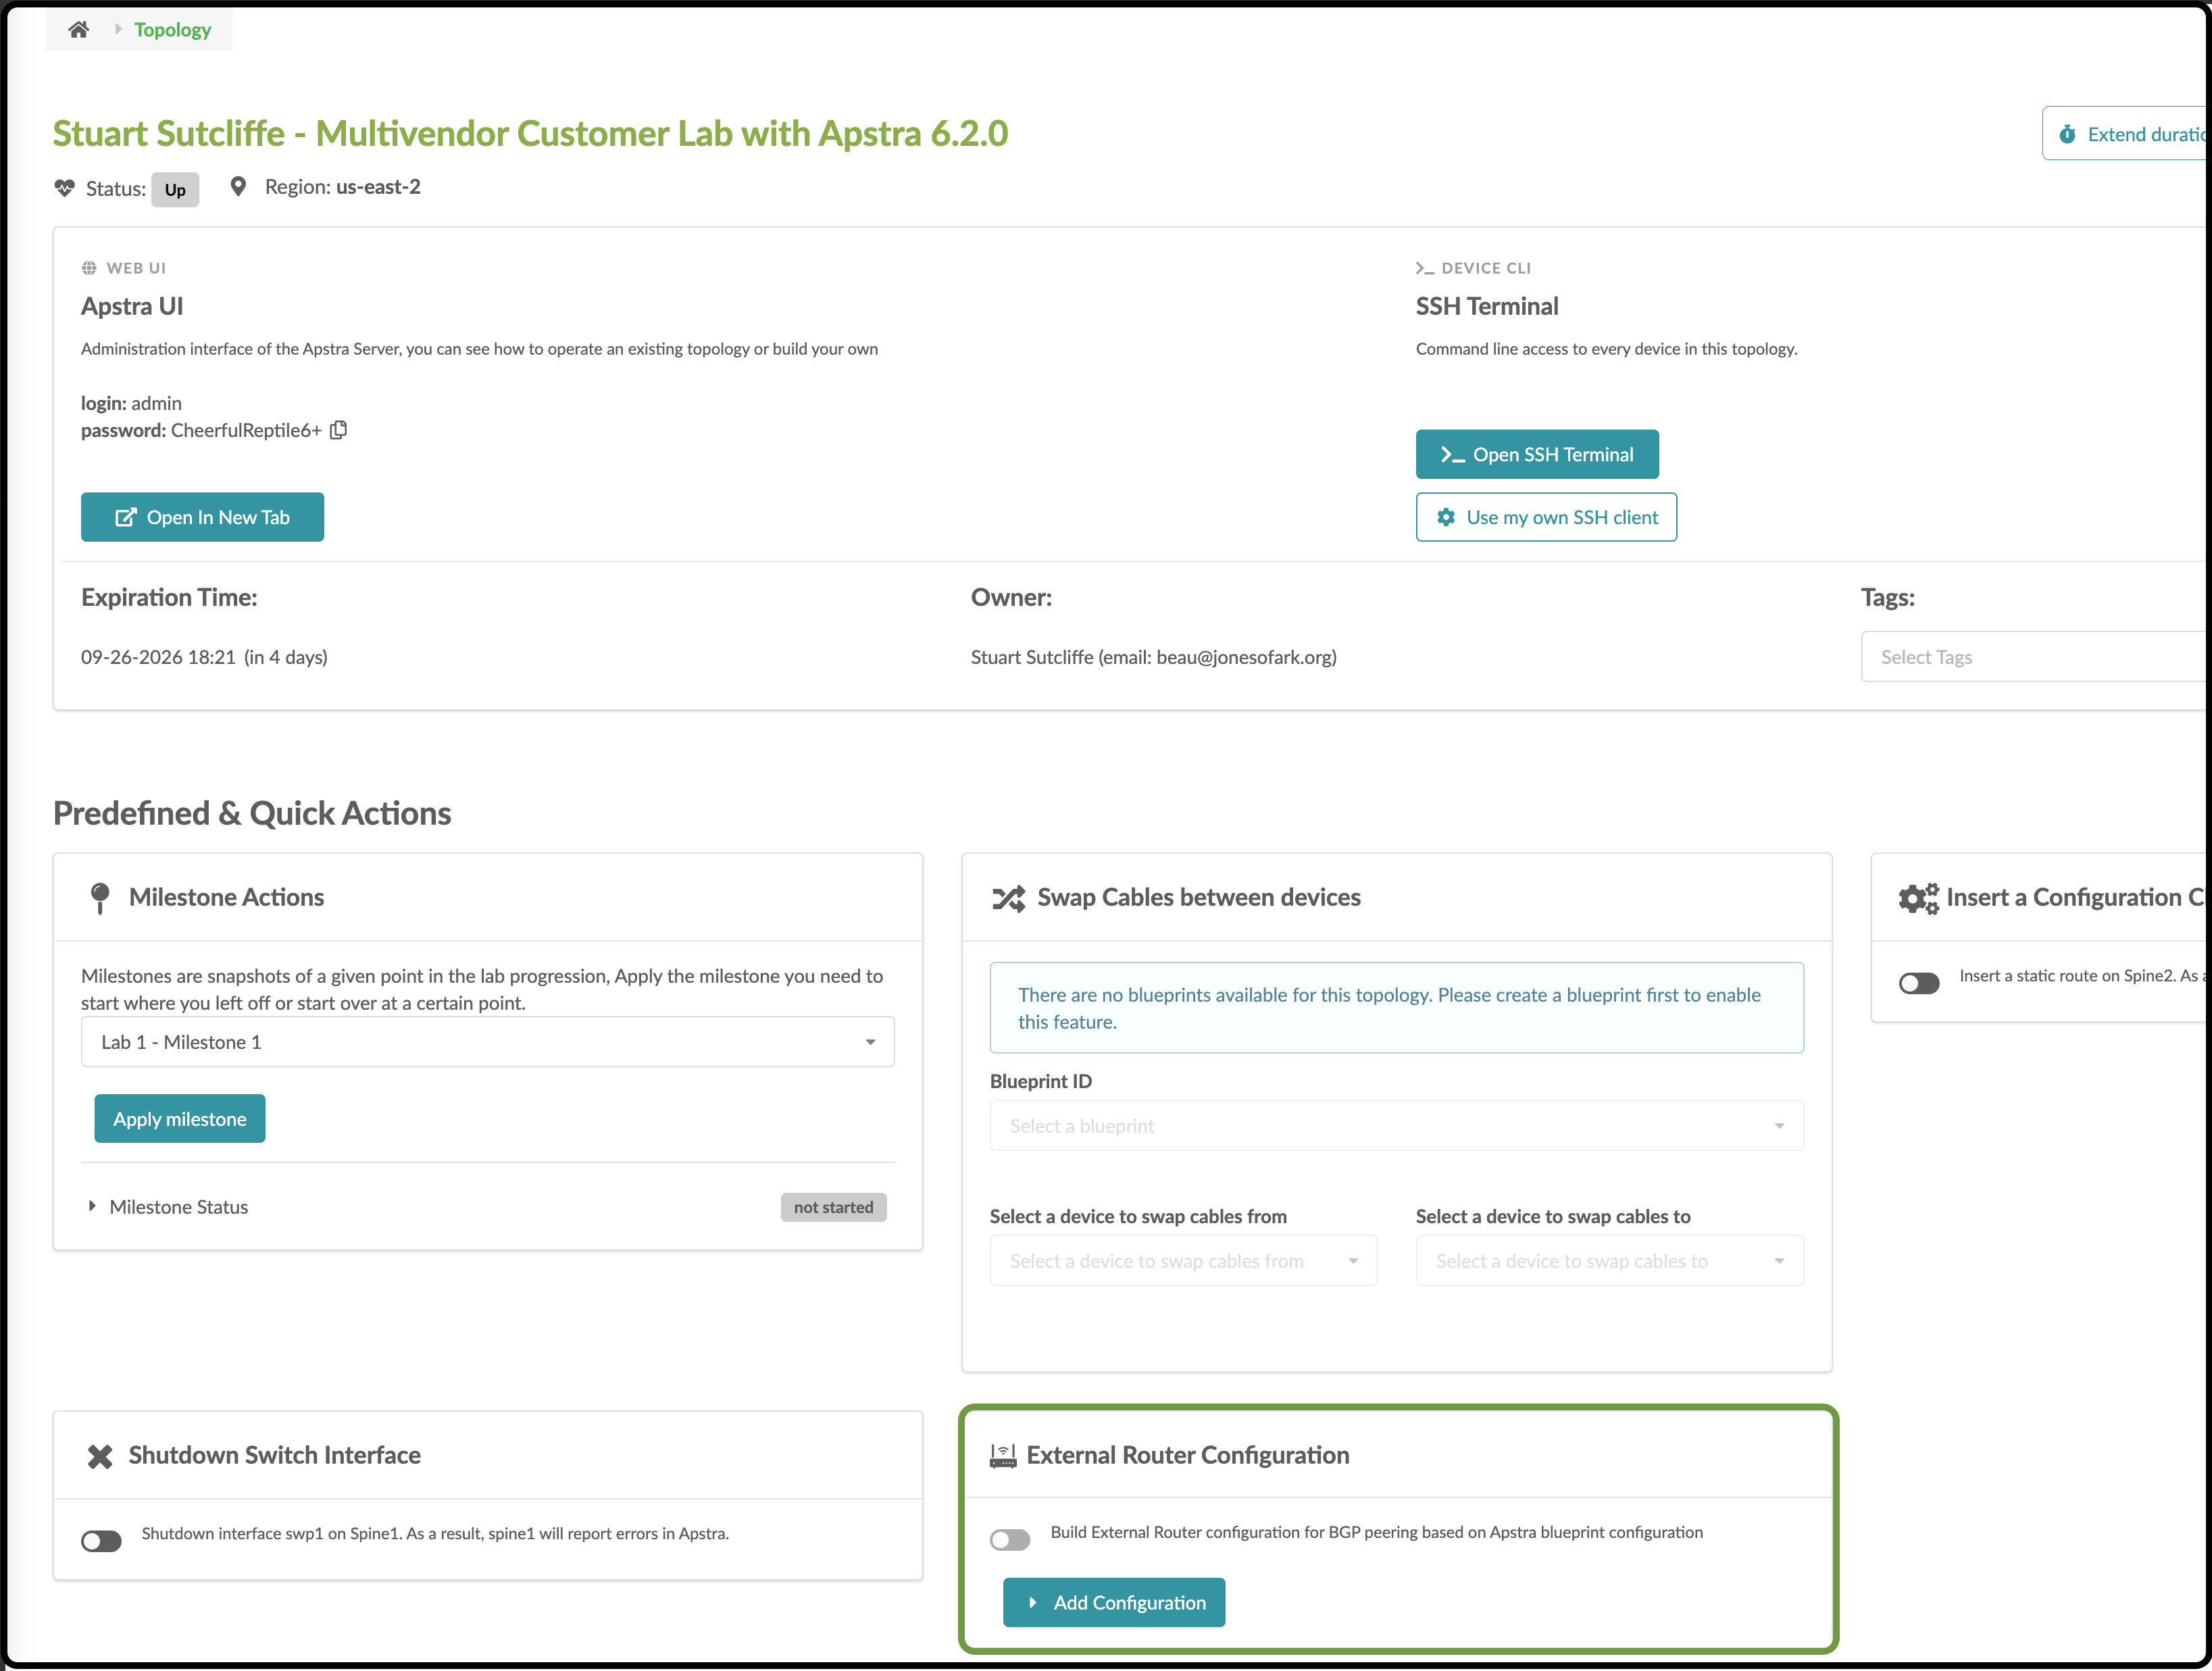Click Use my own SSH client
This screenshot has height=1671, width=2212.
1546,517
